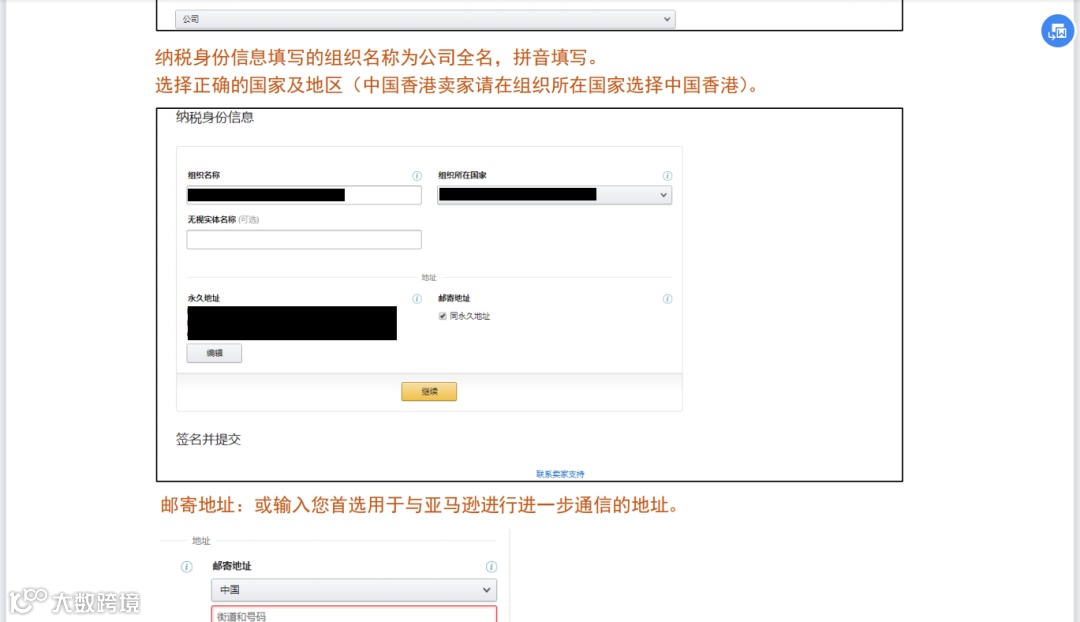The image size is (1080, 622).
Task: Click the 组织名称 text field
Action: 302,194
